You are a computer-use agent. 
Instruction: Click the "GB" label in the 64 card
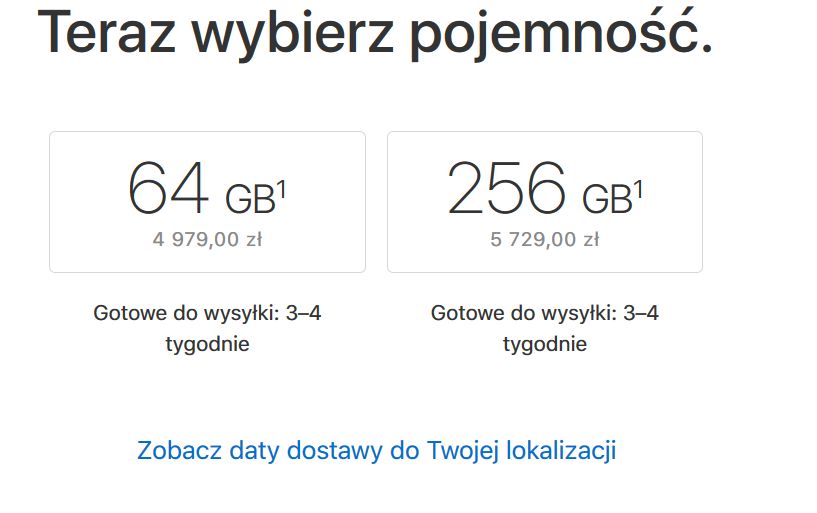click(x=249, y=199)
